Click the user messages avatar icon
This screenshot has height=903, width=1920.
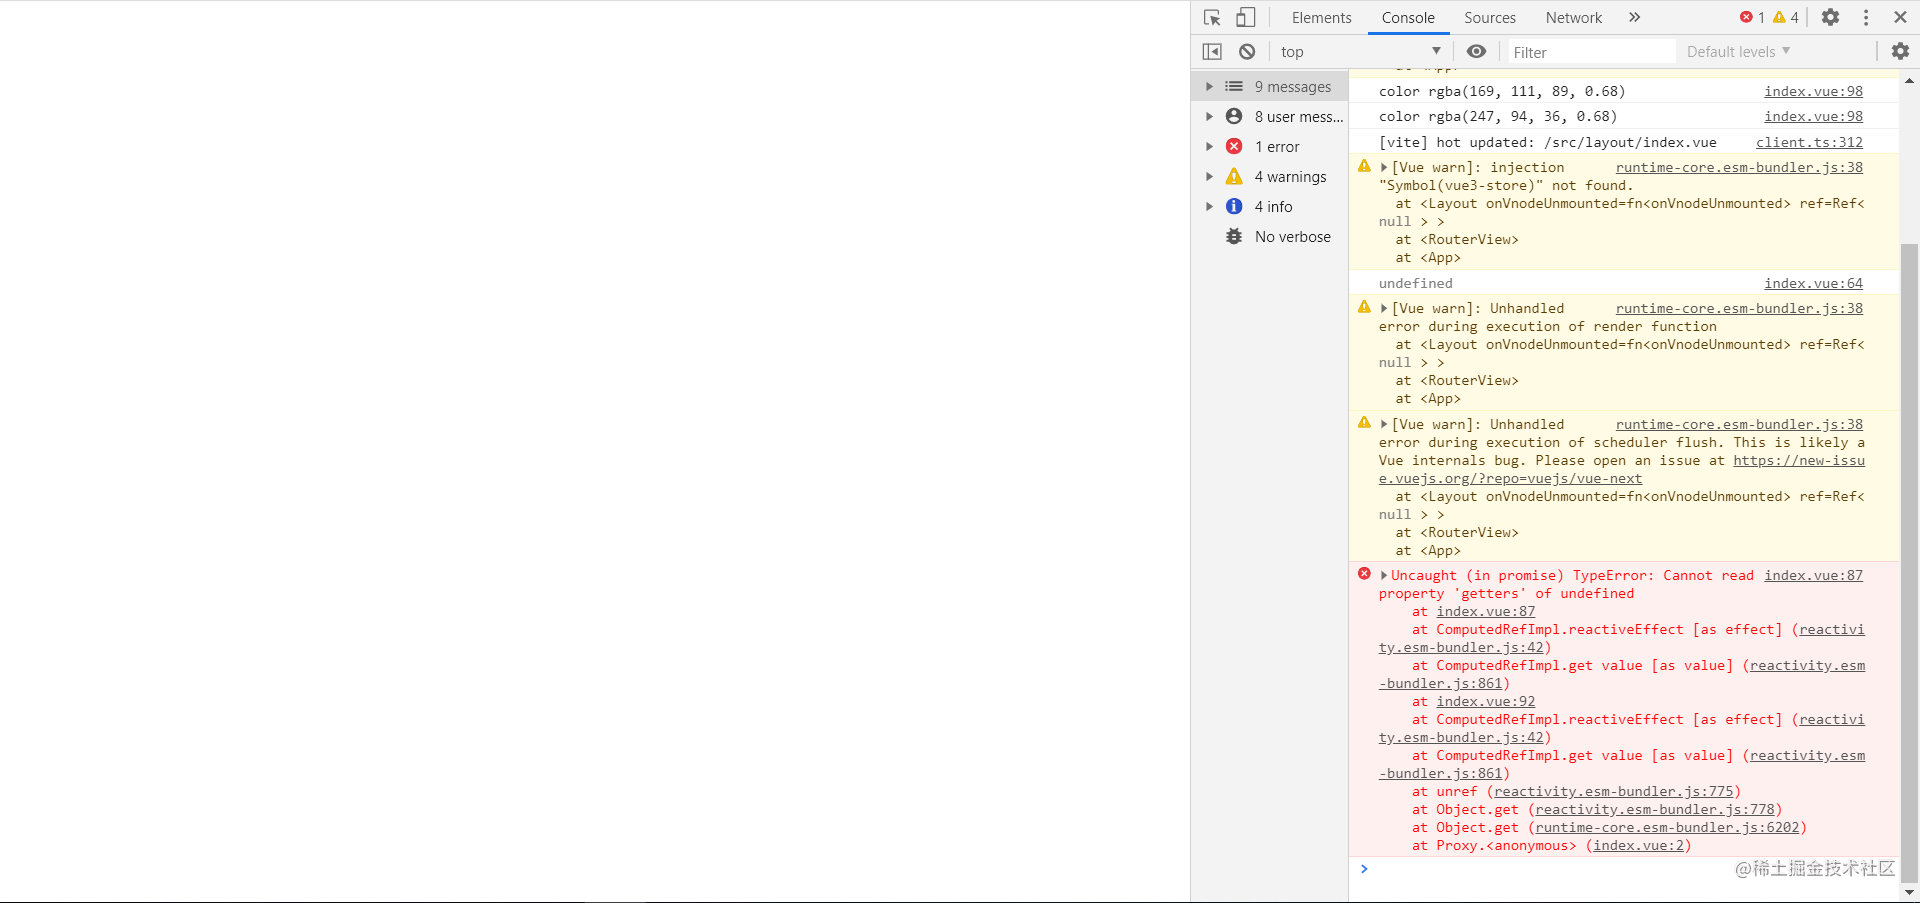1234,116
